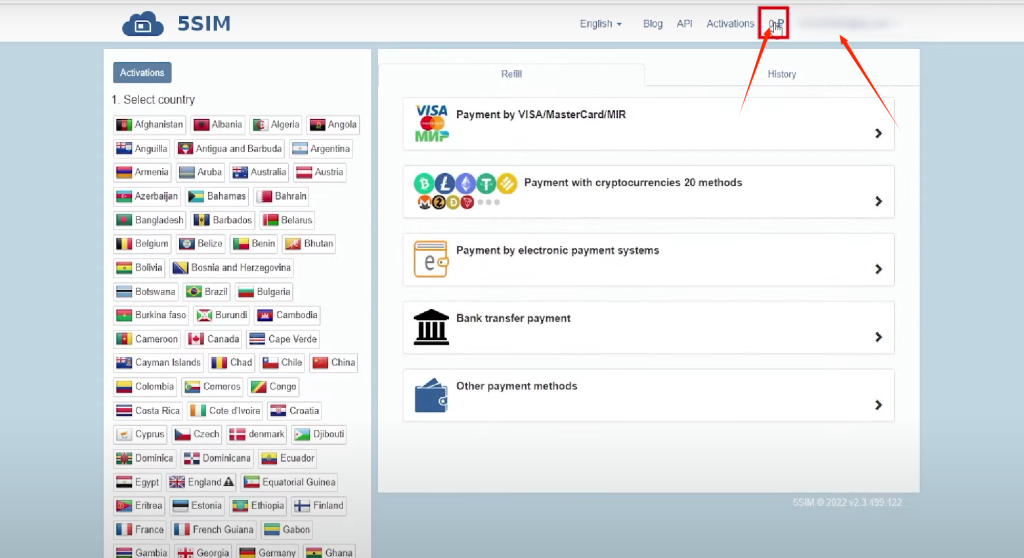The width and height of the screenshot is (1024, 558).
Task: Click the Estonia flag icon
Action: [x=180, y=506]
